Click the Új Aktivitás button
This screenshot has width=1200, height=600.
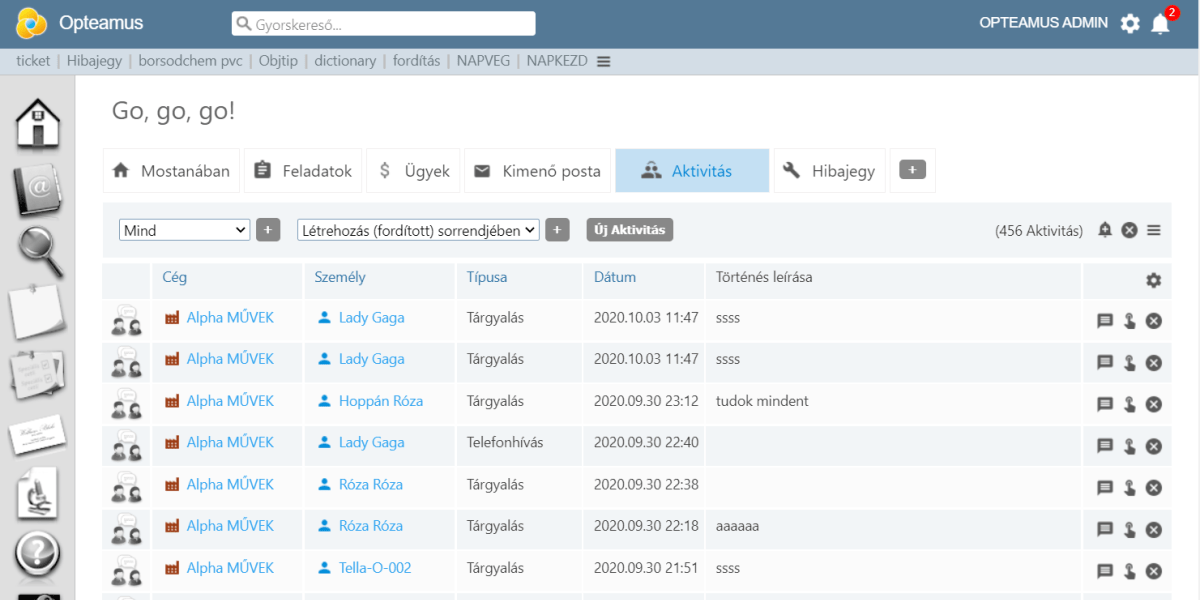(x=629, y=230)
